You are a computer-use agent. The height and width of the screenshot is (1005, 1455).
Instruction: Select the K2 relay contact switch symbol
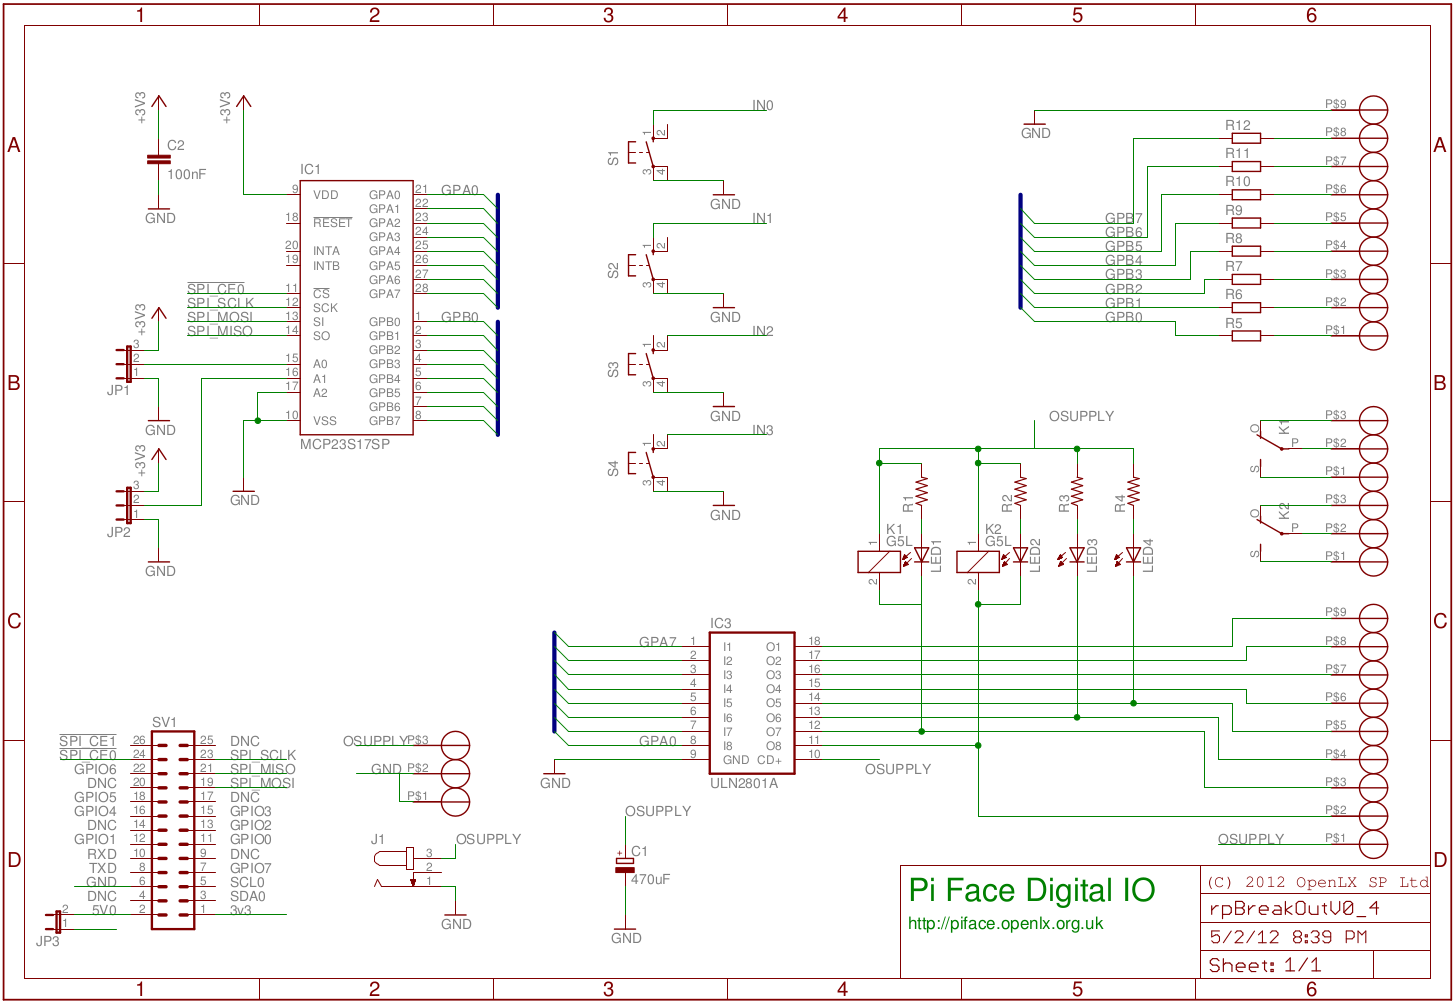1272,527
